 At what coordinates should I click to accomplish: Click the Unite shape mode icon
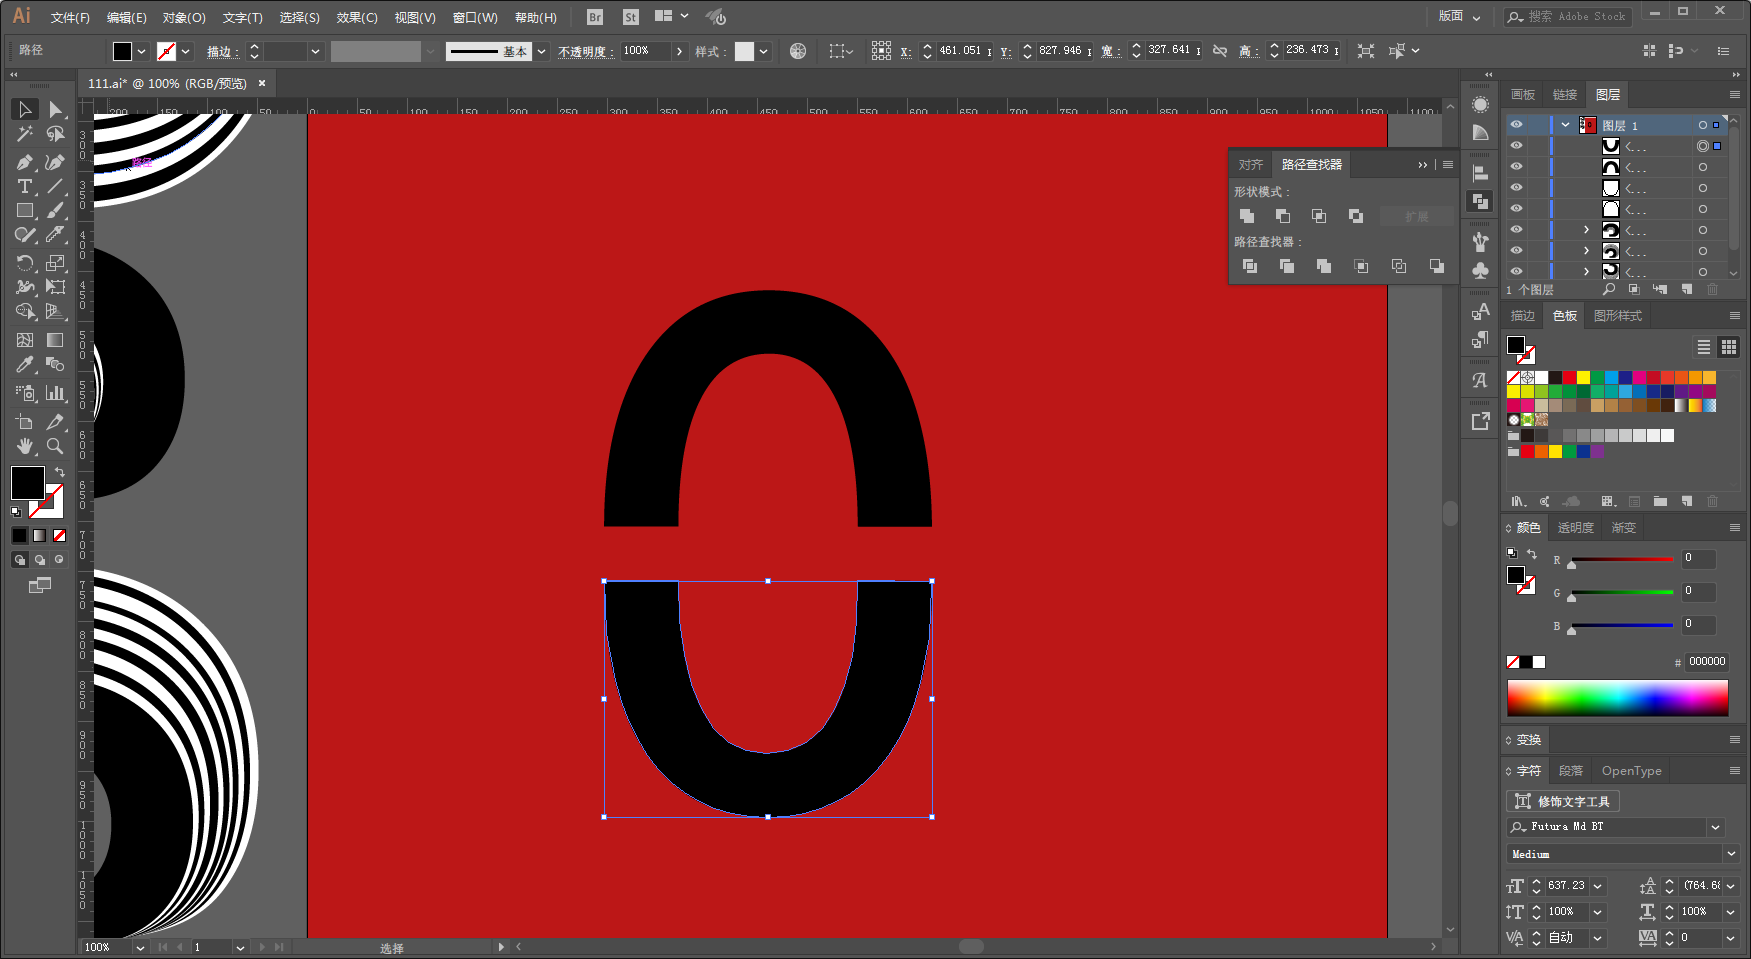click(1247, 216)
